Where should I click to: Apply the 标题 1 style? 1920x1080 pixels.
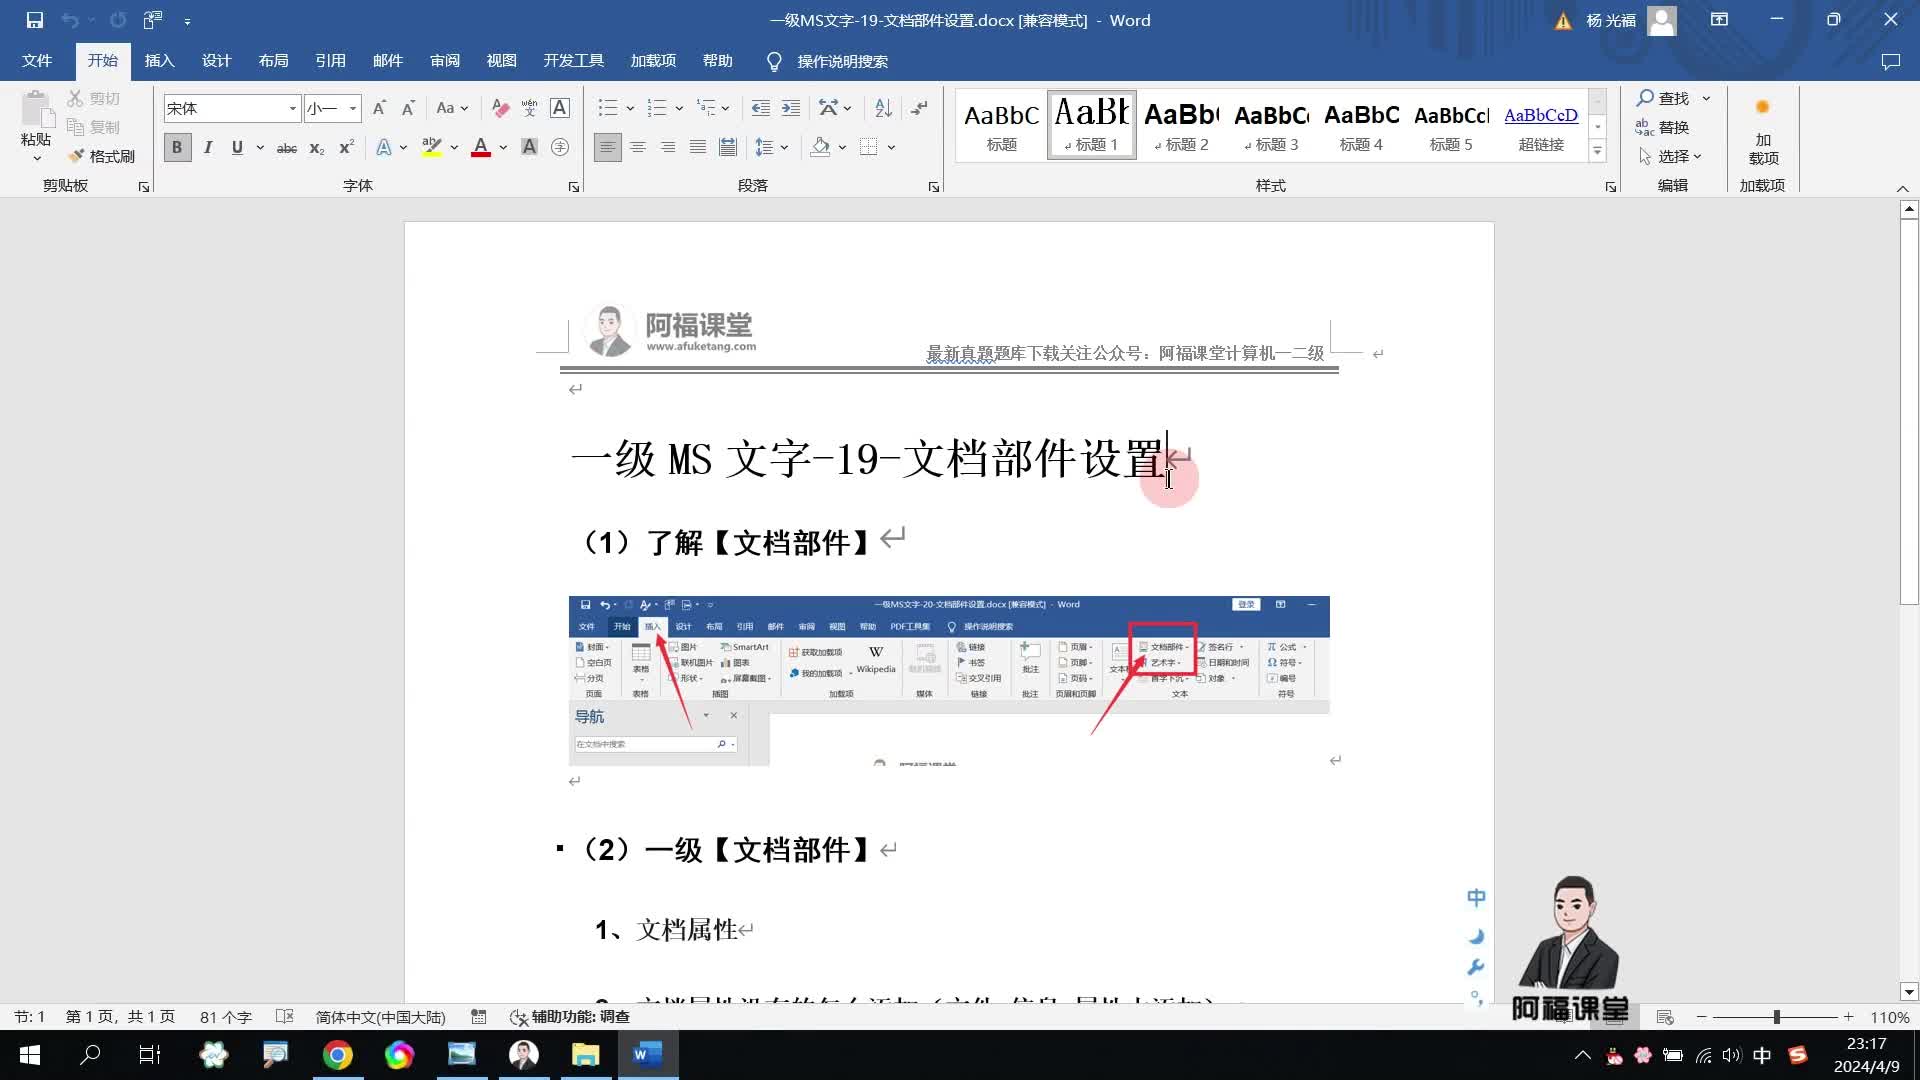pyautogui.click(x=1091, y=125)
